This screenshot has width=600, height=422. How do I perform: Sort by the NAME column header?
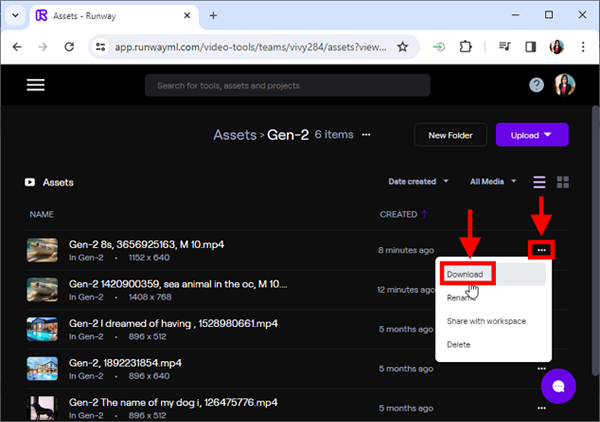pos(41,214)
